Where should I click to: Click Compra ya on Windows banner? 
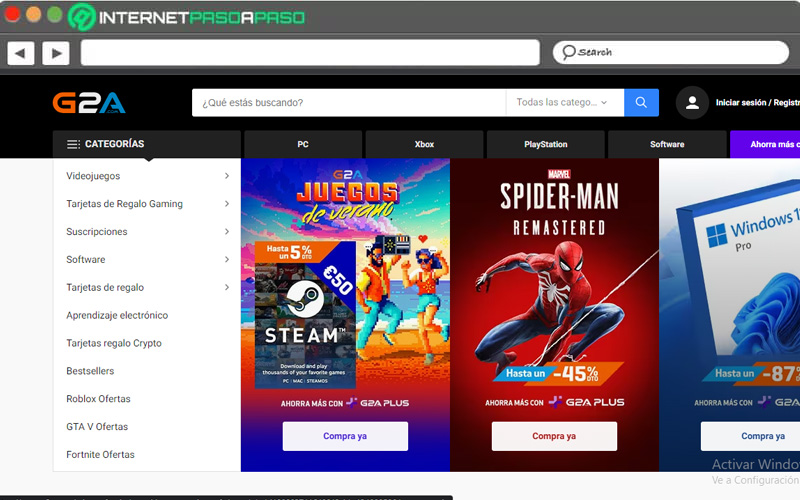(751, 436)
